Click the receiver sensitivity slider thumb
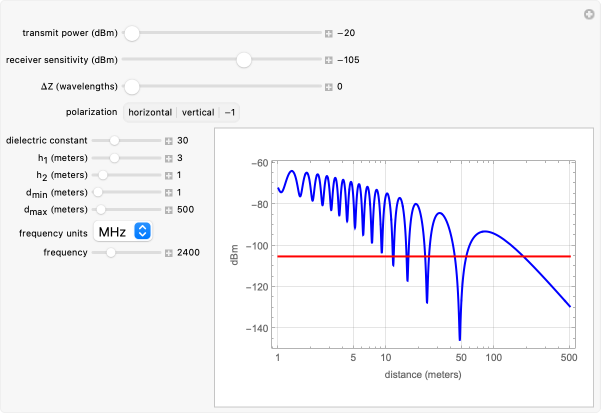The width and height of the screenshot is (601, 414). point(243,60)
